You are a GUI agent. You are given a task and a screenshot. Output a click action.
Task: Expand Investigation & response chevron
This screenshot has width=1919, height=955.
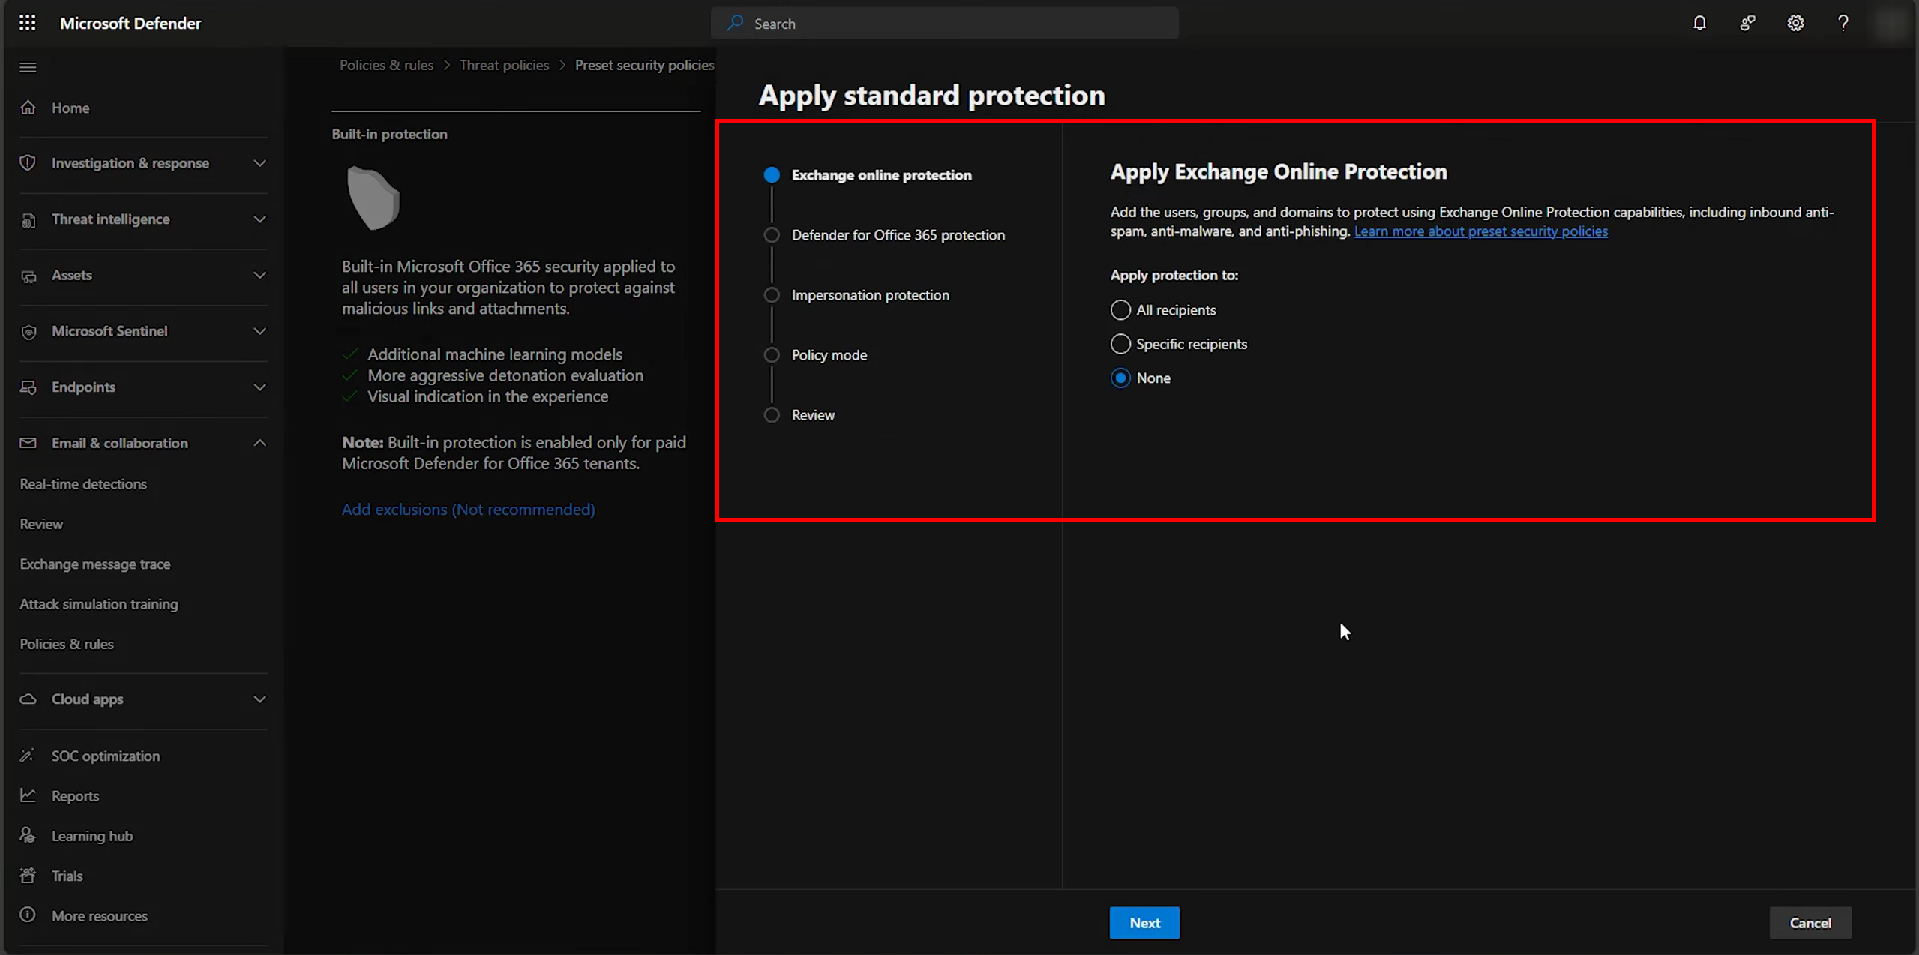point(259,163)
